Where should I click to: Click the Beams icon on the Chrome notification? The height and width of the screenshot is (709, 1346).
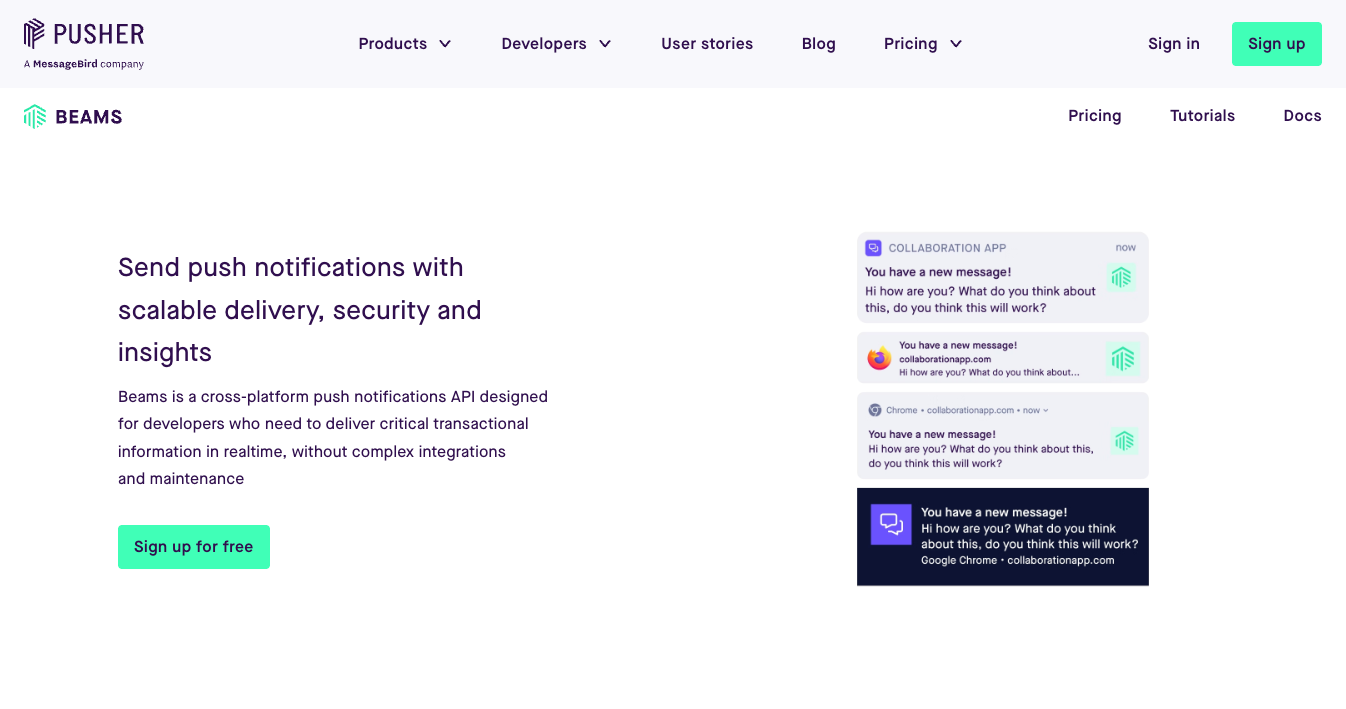click(1123, 440)
